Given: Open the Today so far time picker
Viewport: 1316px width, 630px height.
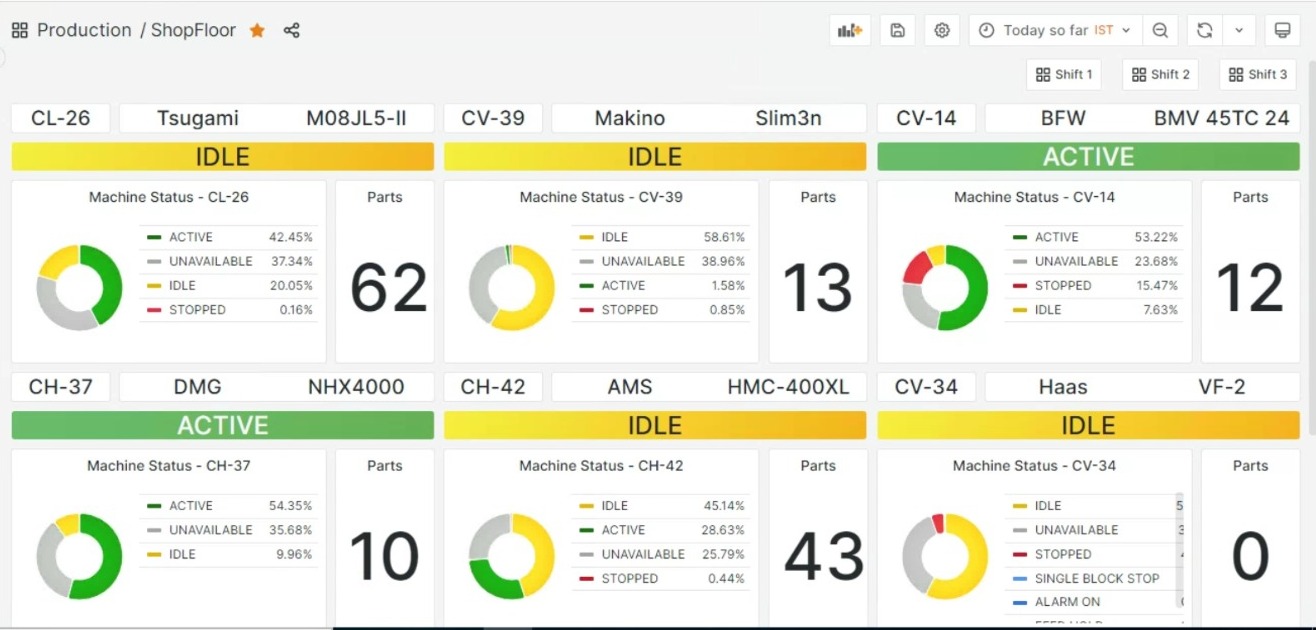Looking at the screenshot, I should click(x=1054, y=30).
